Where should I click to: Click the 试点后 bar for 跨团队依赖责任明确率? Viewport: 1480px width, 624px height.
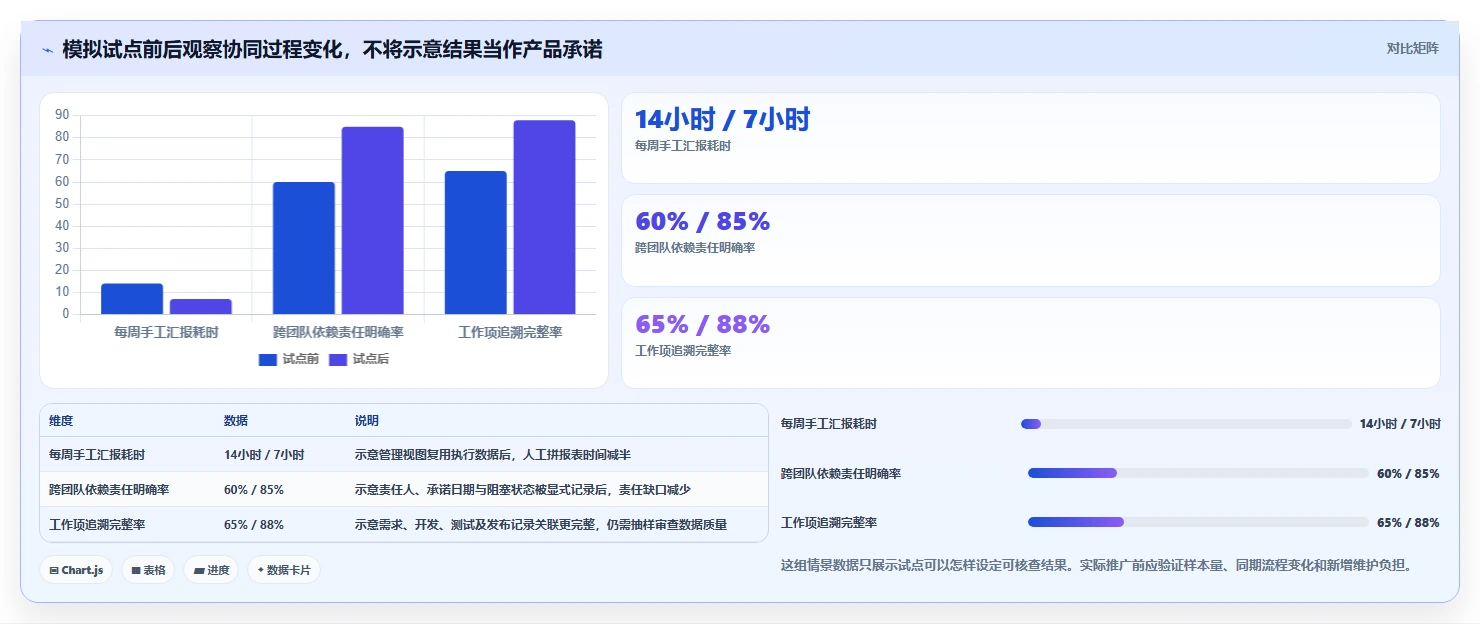pyautogui.click(x=373, y=220)
